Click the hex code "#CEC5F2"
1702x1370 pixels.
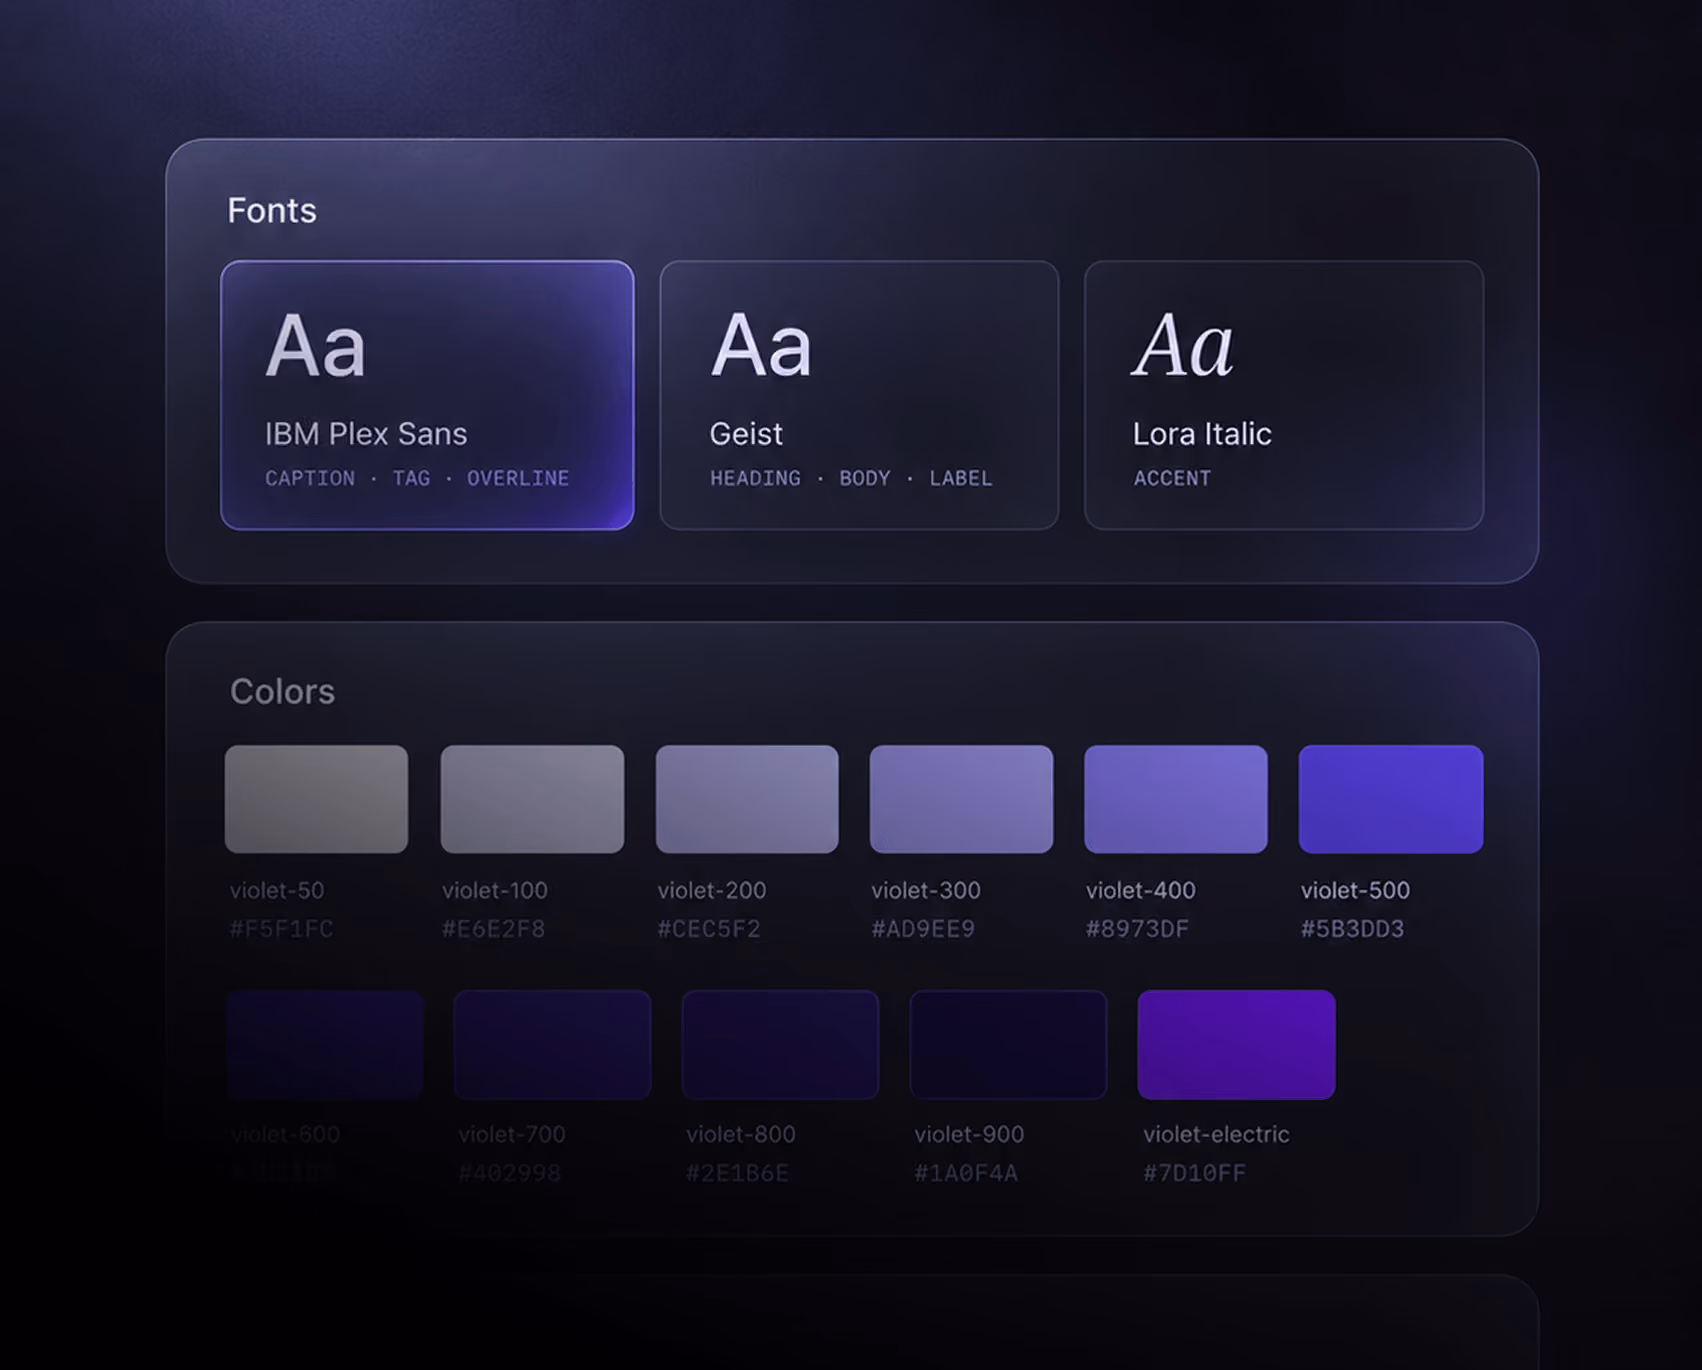coord(709,929)
